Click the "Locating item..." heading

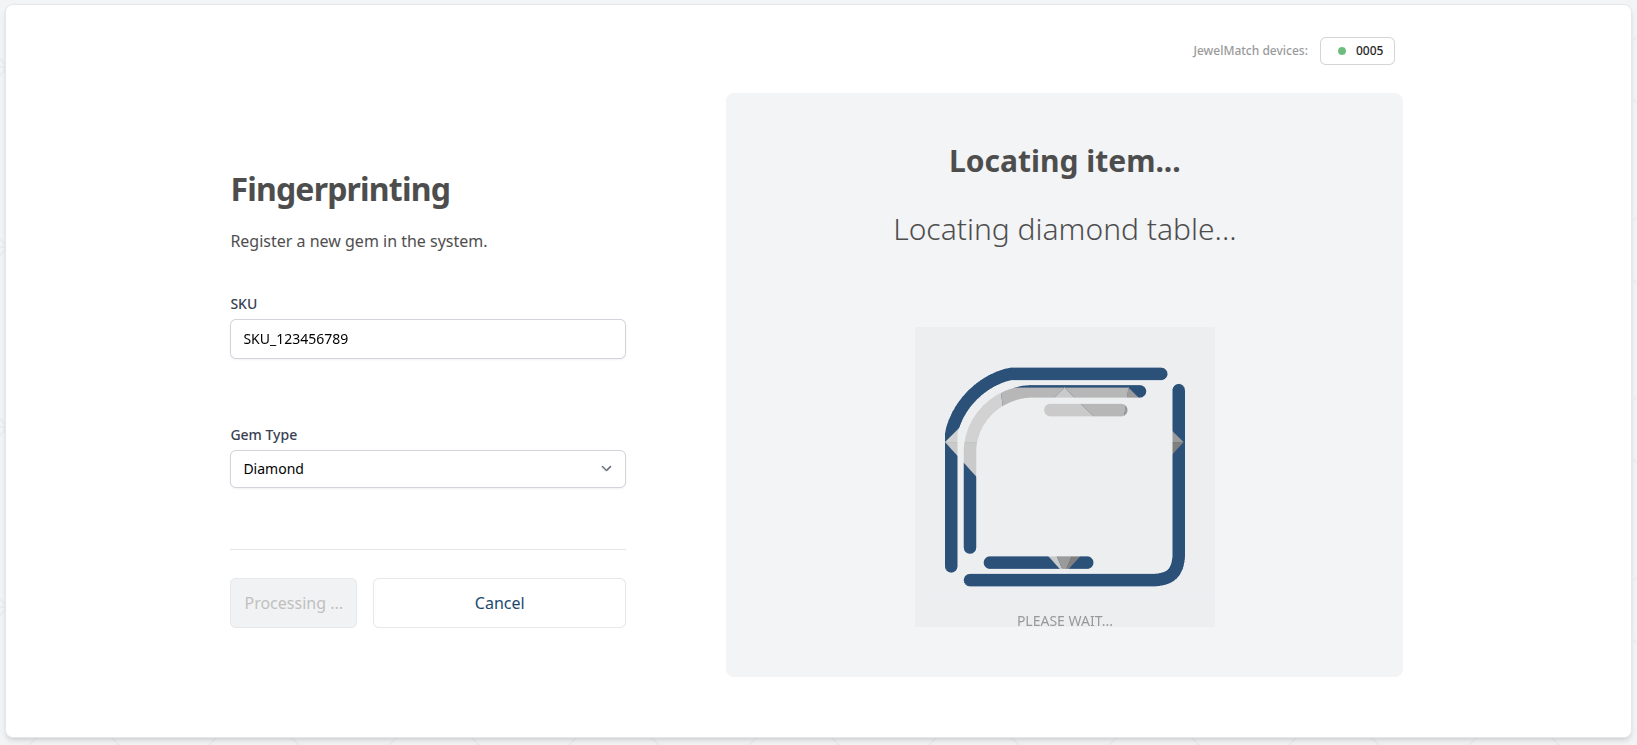[x=1064, y=161]
